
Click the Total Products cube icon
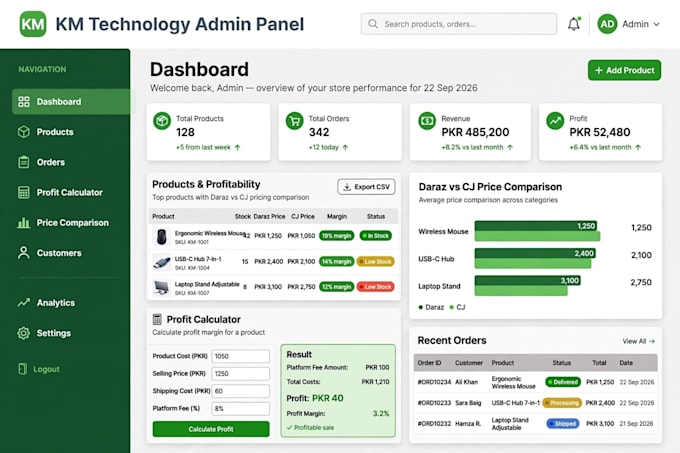(162, 121)
